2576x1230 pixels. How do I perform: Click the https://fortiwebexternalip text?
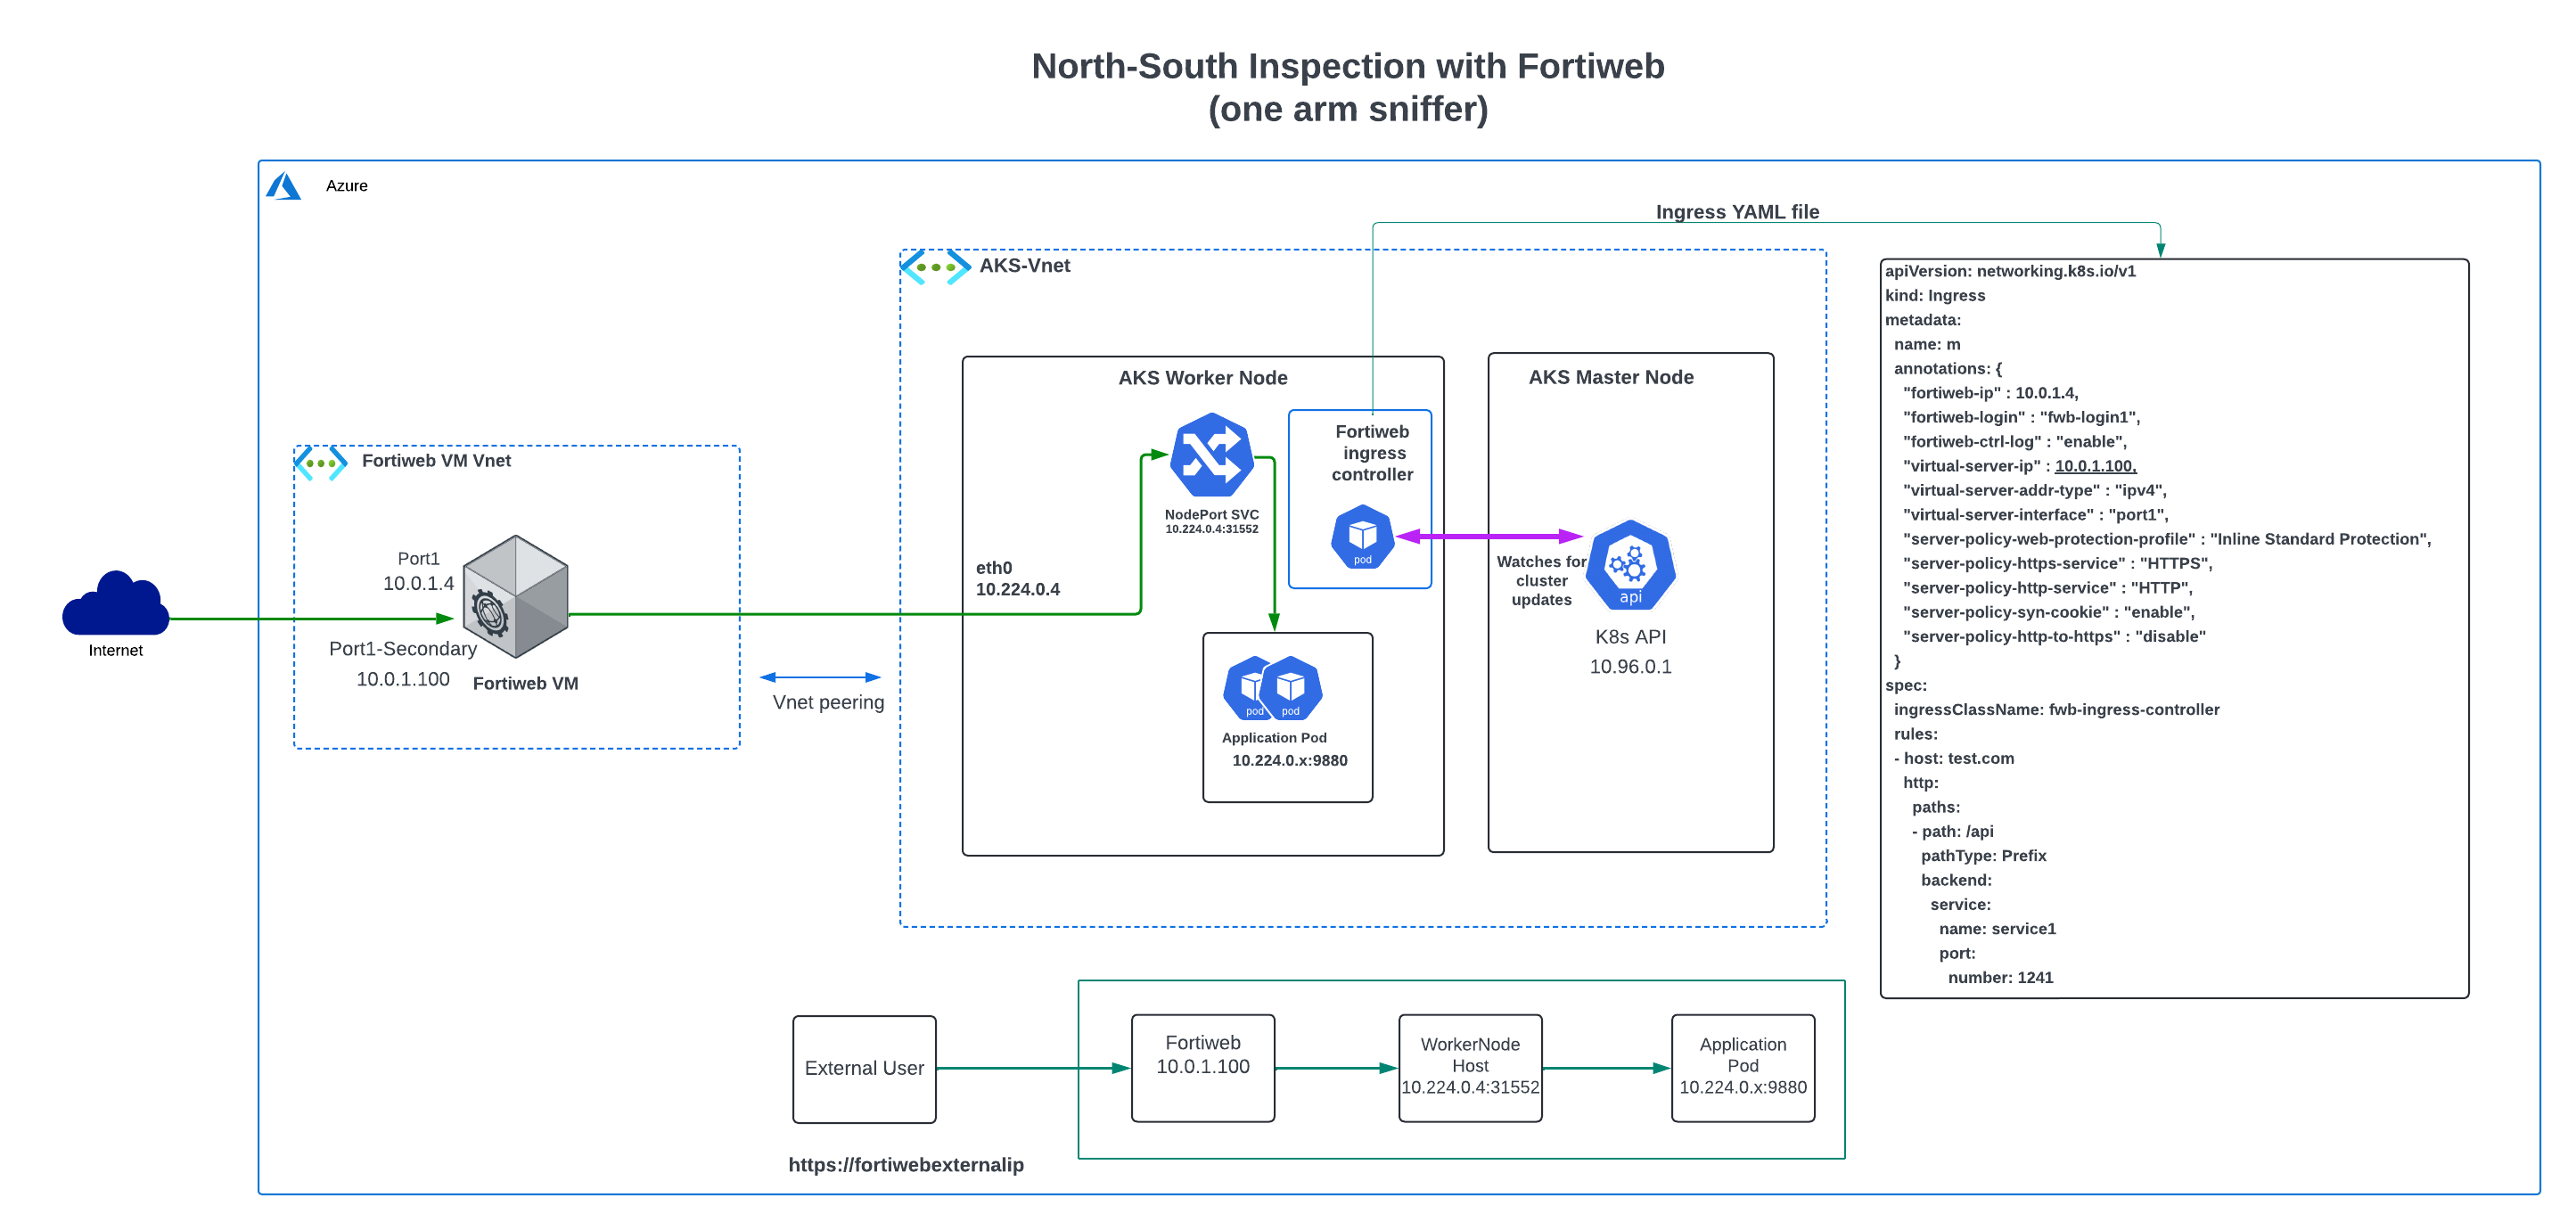point(906,1165)
